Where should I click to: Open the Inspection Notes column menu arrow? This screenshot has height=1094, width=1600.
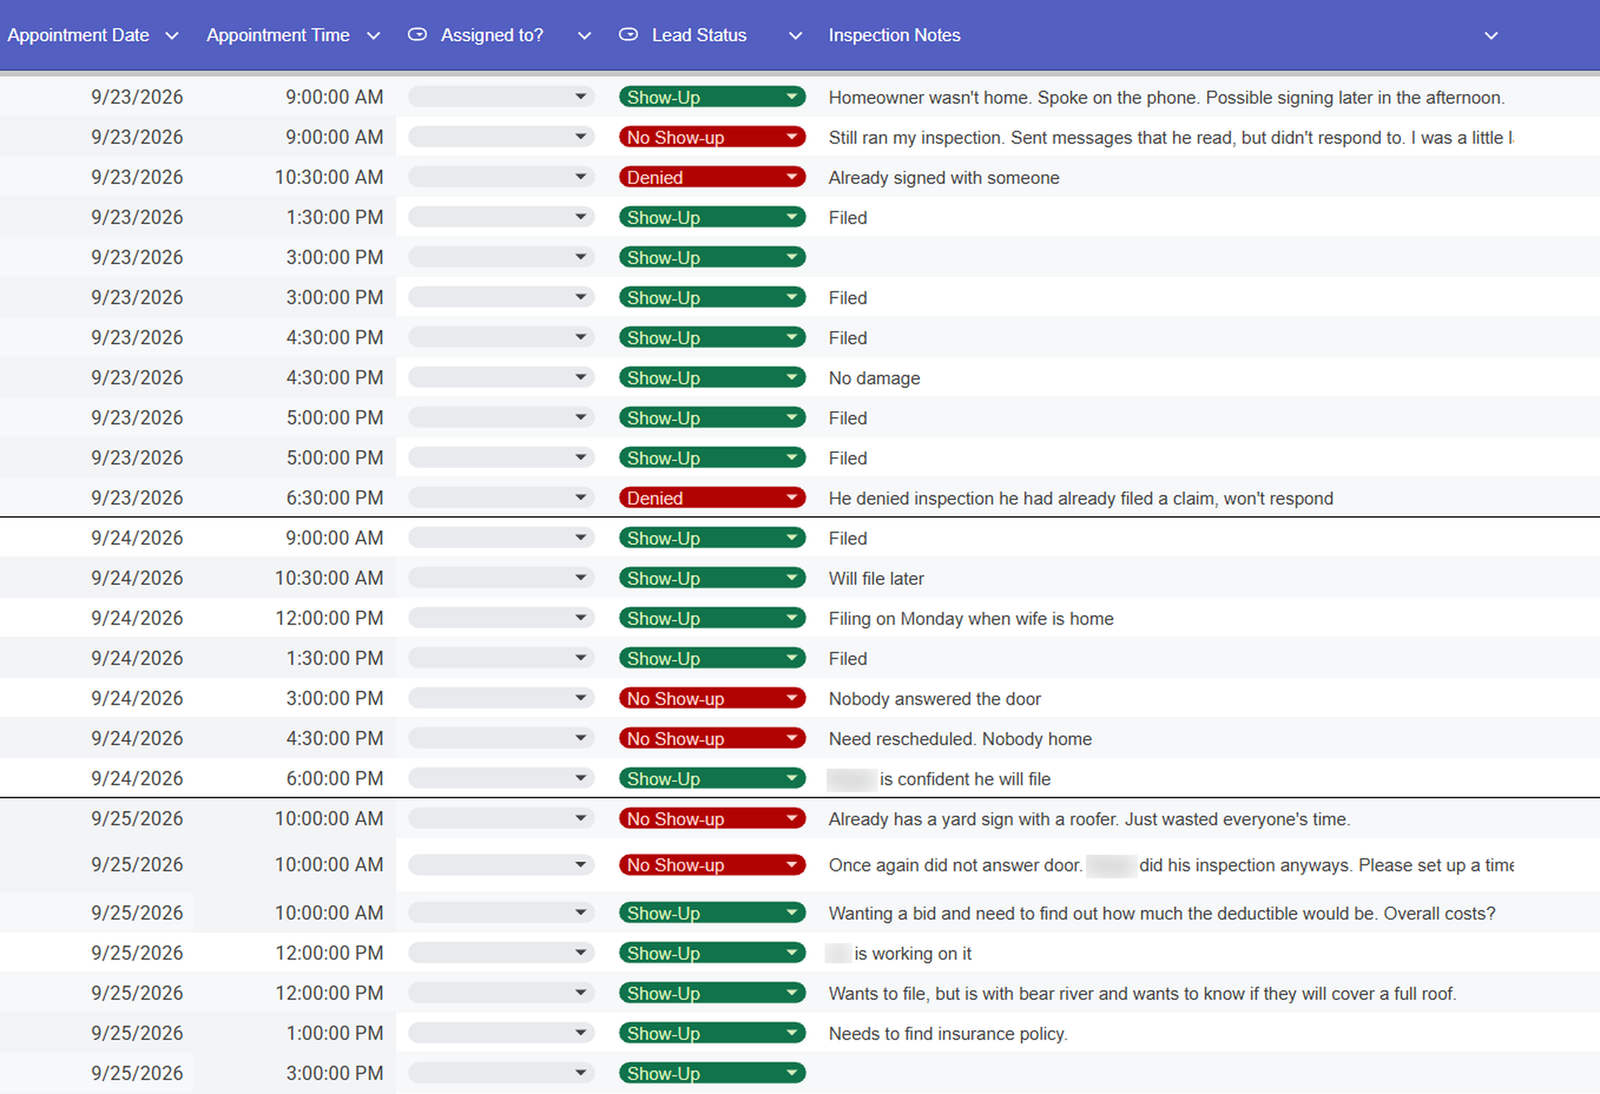[1491, 36]
